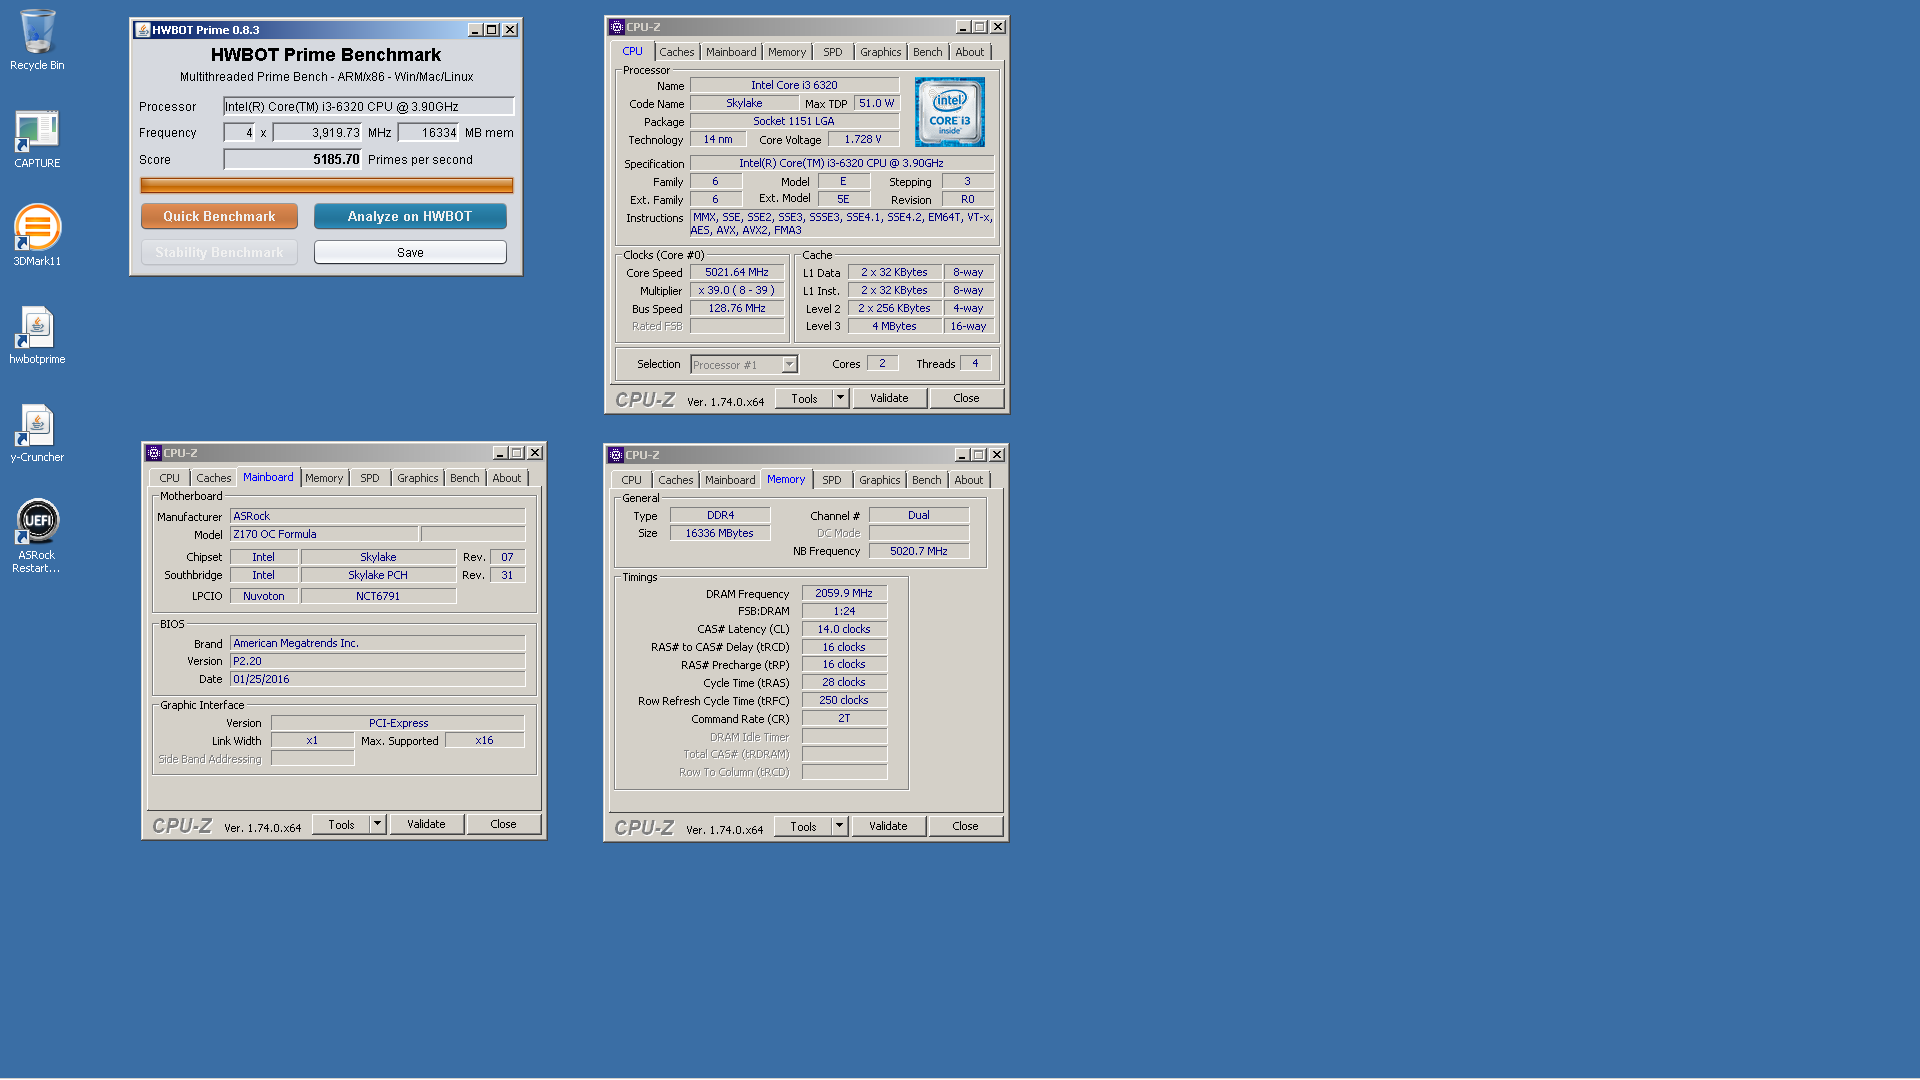Viewport: 1920px width, 1080px height.
Task: Click BIOS version P2.20 field
Action: click(x=377, y=661)
